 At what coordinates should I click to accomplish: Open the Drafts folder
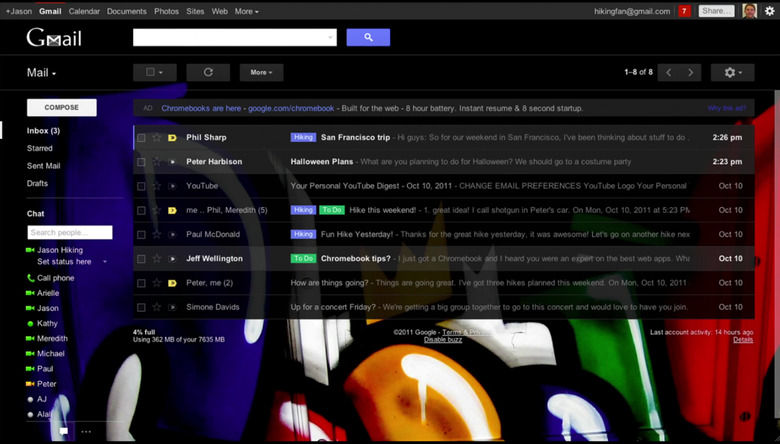pyautogui.click(x=37, y=183)
